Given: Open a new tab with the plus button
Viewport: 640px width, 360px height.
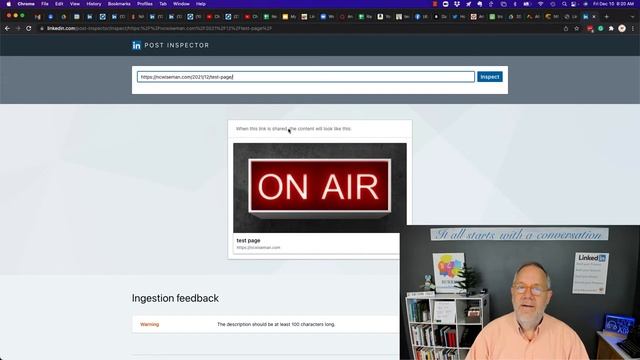Looking at the screenshot, I should pos(606,17).
